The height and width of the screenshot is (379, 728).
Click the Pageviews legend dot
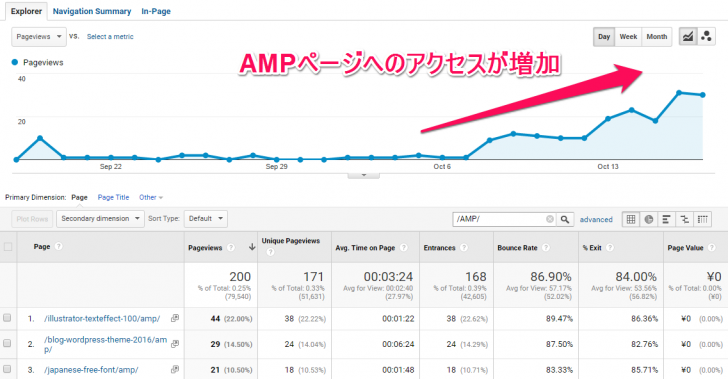(15, 62)
